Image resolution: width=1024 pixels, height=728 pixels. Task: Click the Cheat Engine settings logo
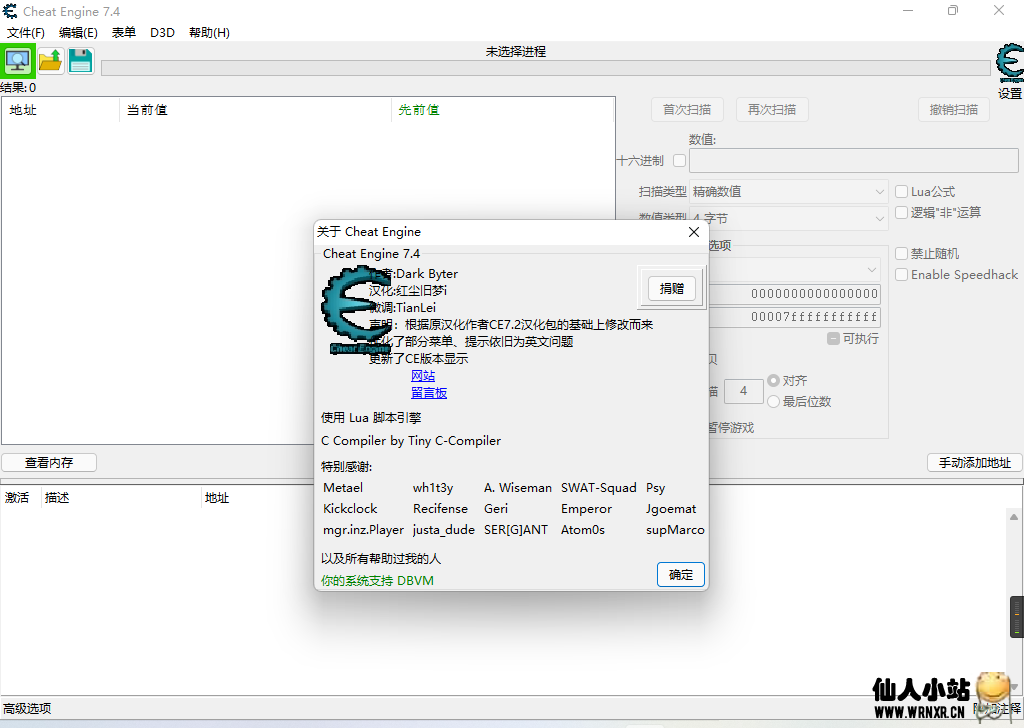point(1010,64)
